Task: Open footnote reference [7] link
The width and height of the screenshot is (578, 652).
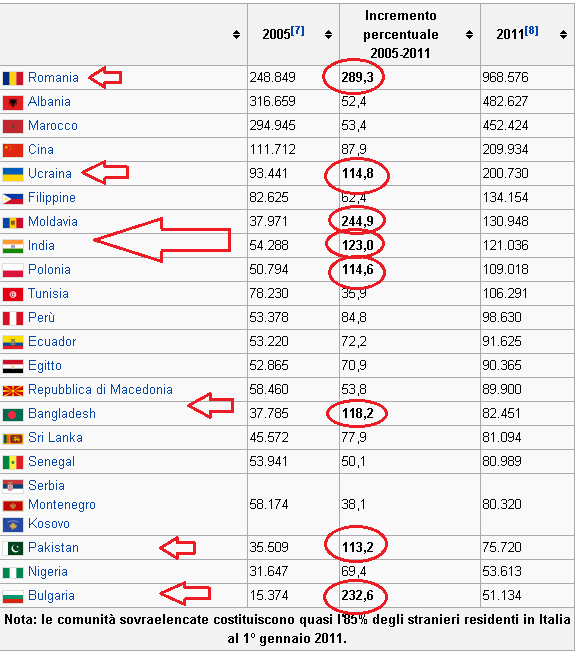Action: coord(297,31)
